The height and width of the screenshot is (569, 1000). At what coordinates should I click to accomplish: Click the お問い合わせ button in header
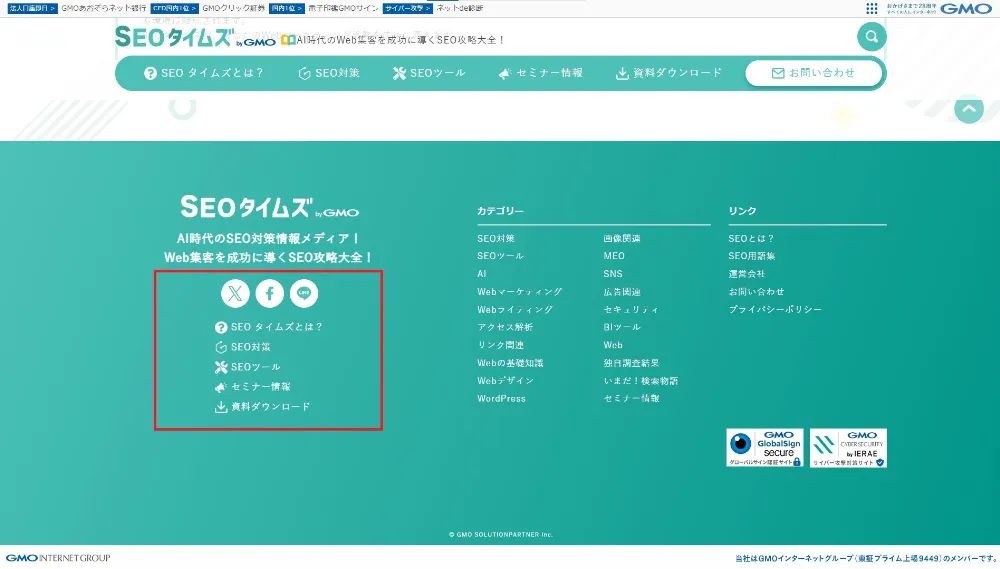coord(813,73)
